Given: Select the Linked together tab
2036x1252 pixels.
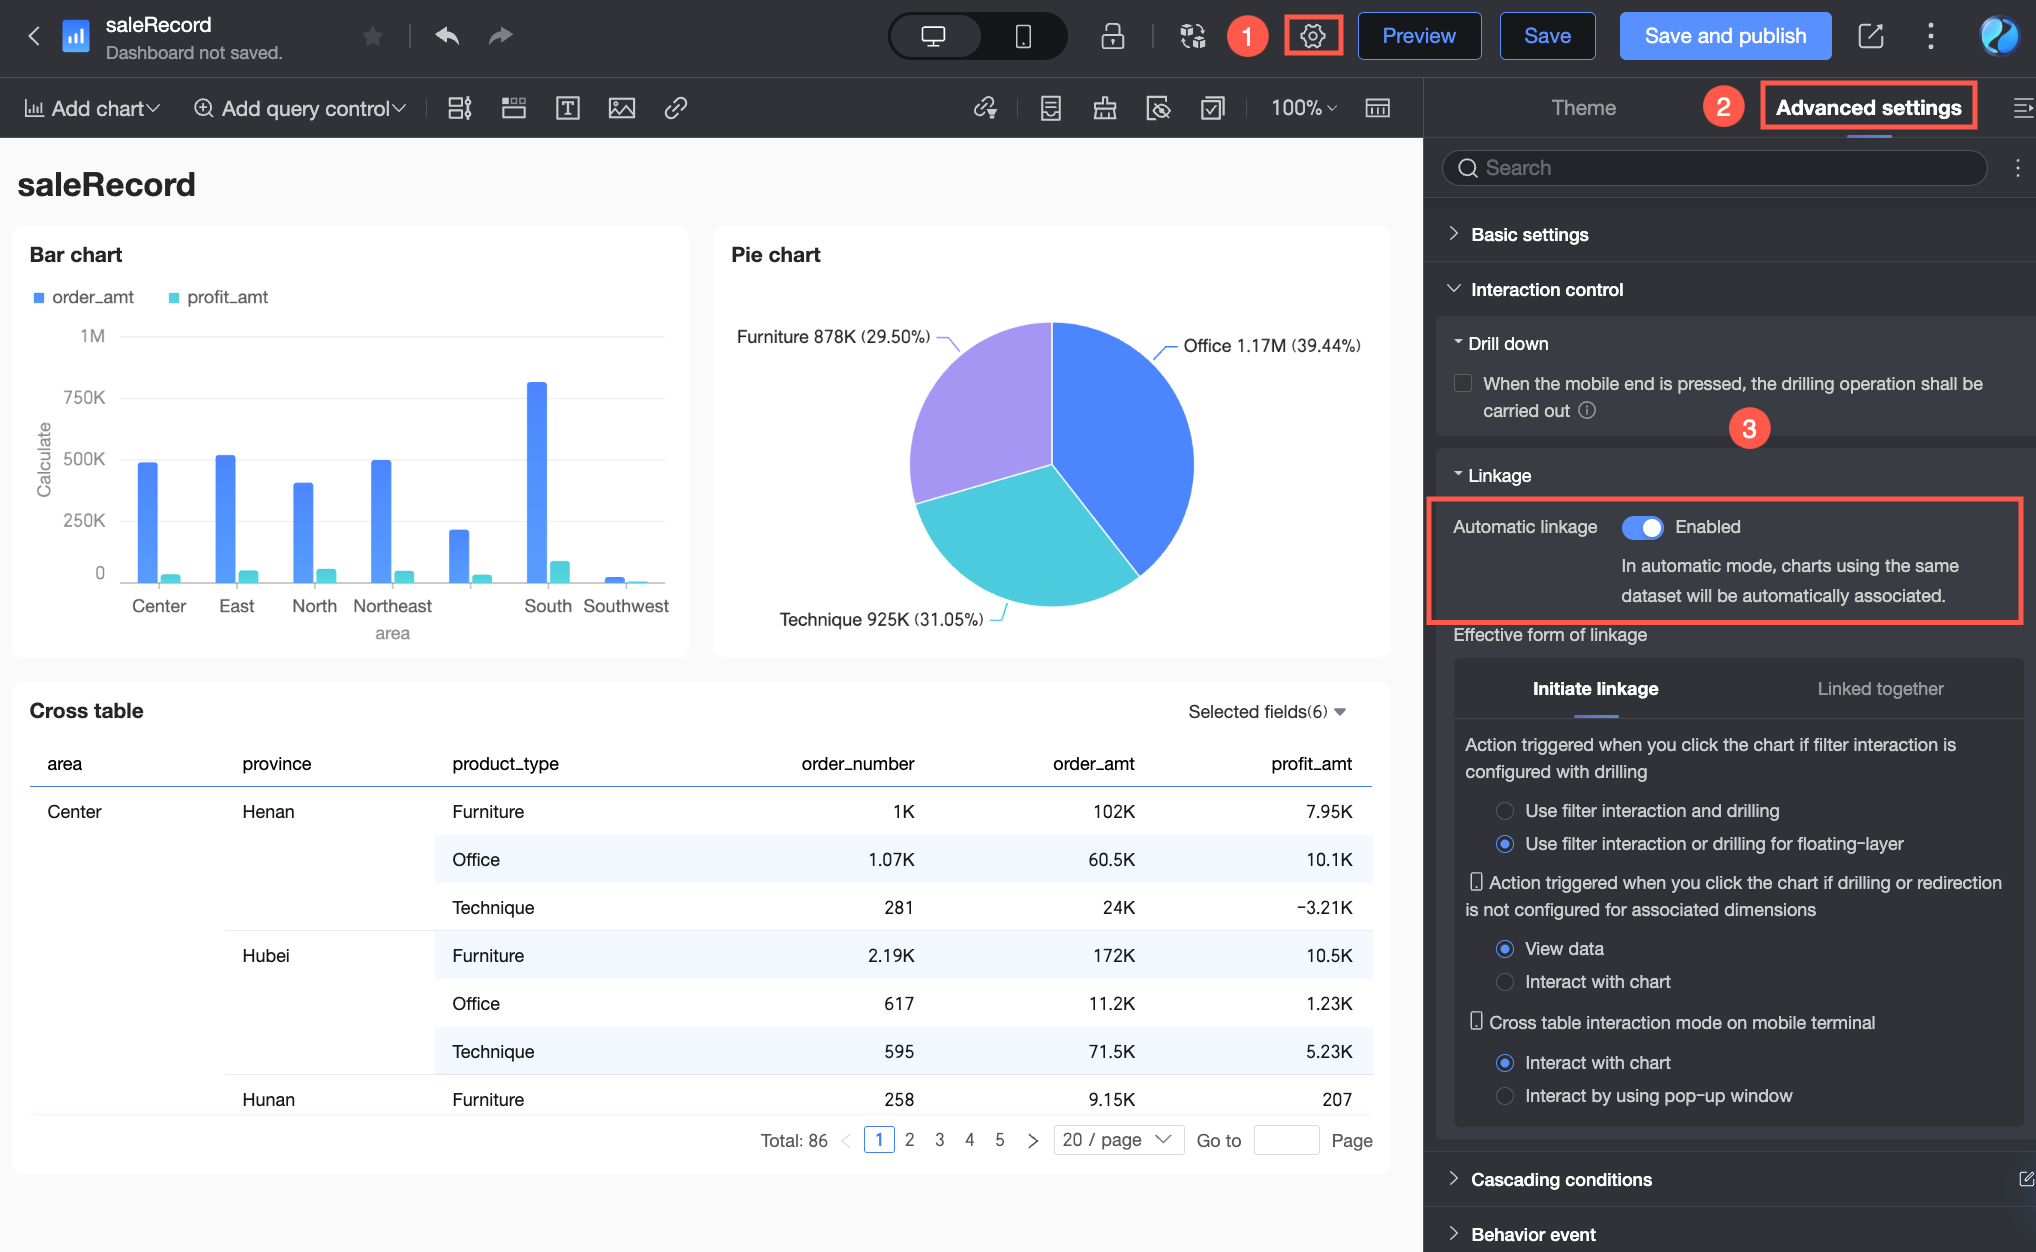Looking at the screenshot, I should 1880,689.
